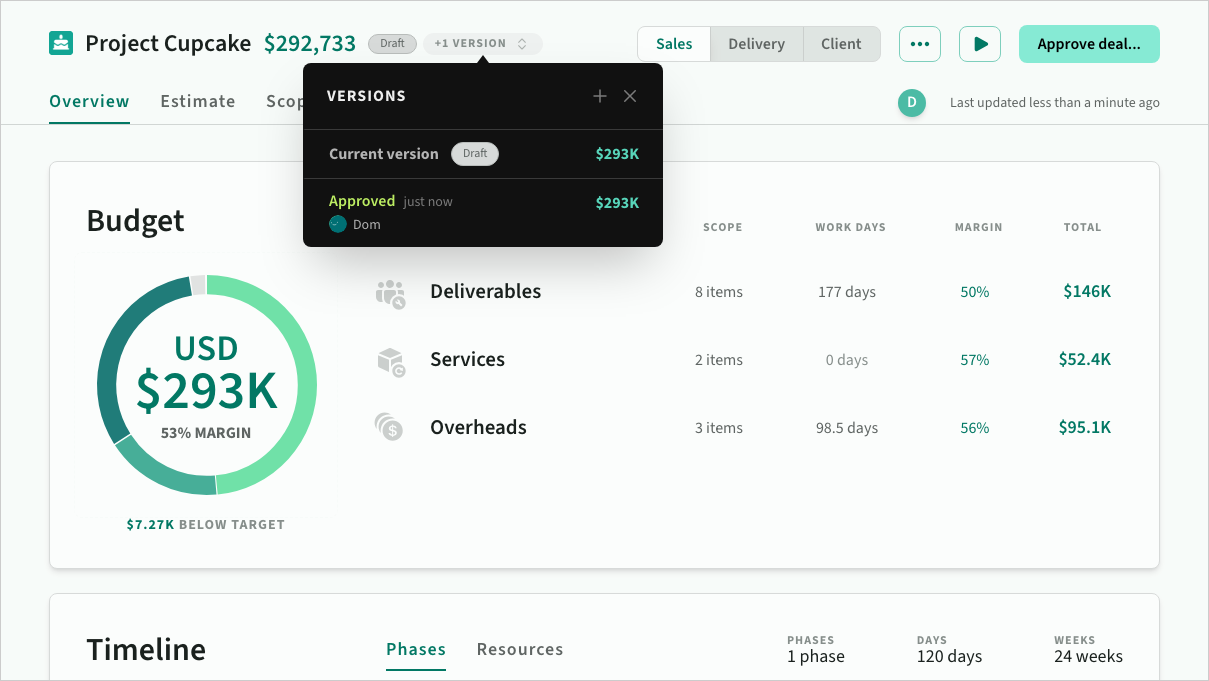
Task: Select the Current version draft row
Action: [483, 154]
